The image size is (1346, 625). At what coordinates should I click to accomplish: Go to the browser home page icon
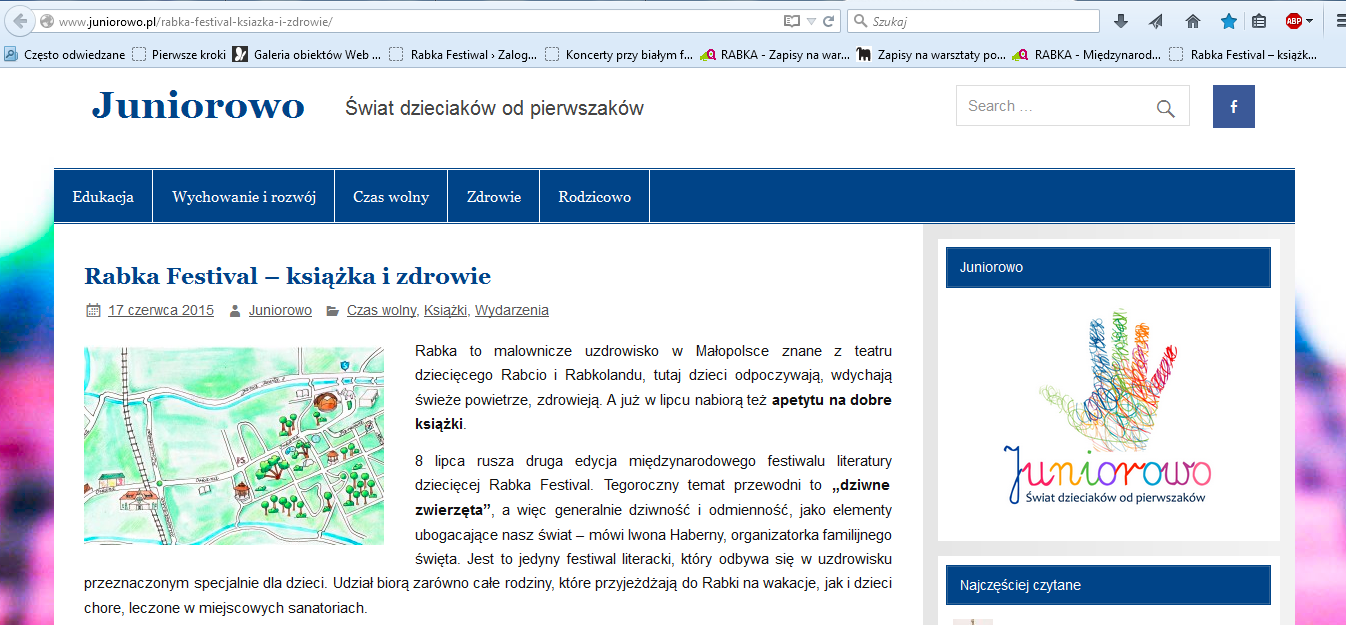point(1192,21)
